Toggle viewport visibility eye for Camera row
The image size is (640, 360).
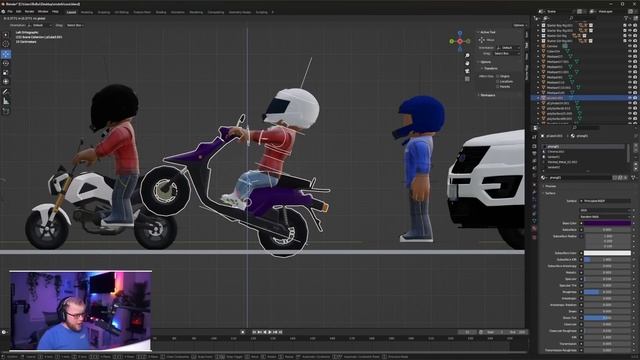(630, 46)
